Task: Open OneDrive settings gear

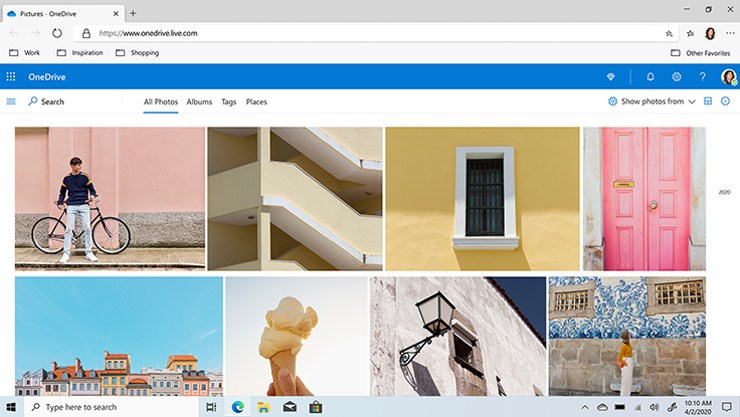Action: click(x=676, y=77)
